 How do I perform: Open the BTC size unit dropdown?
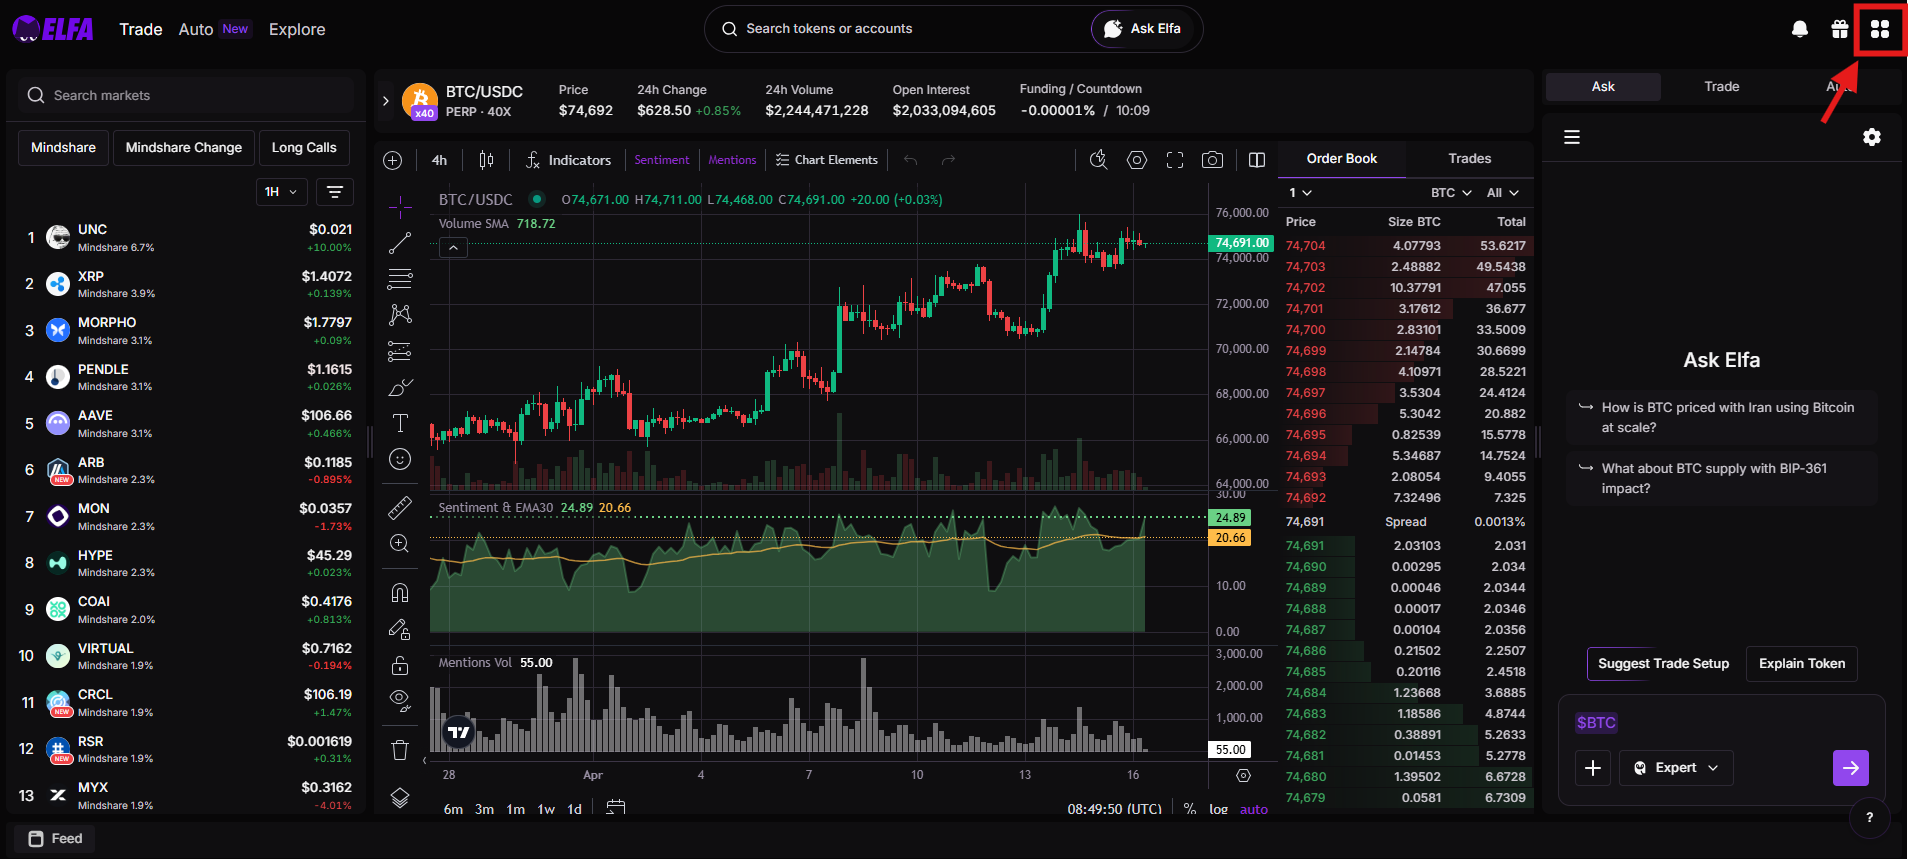coord(1451,193)
